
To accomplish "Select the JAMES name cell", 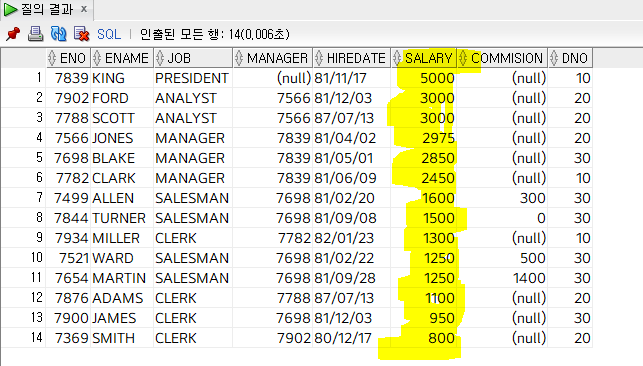I will point(122,318).
